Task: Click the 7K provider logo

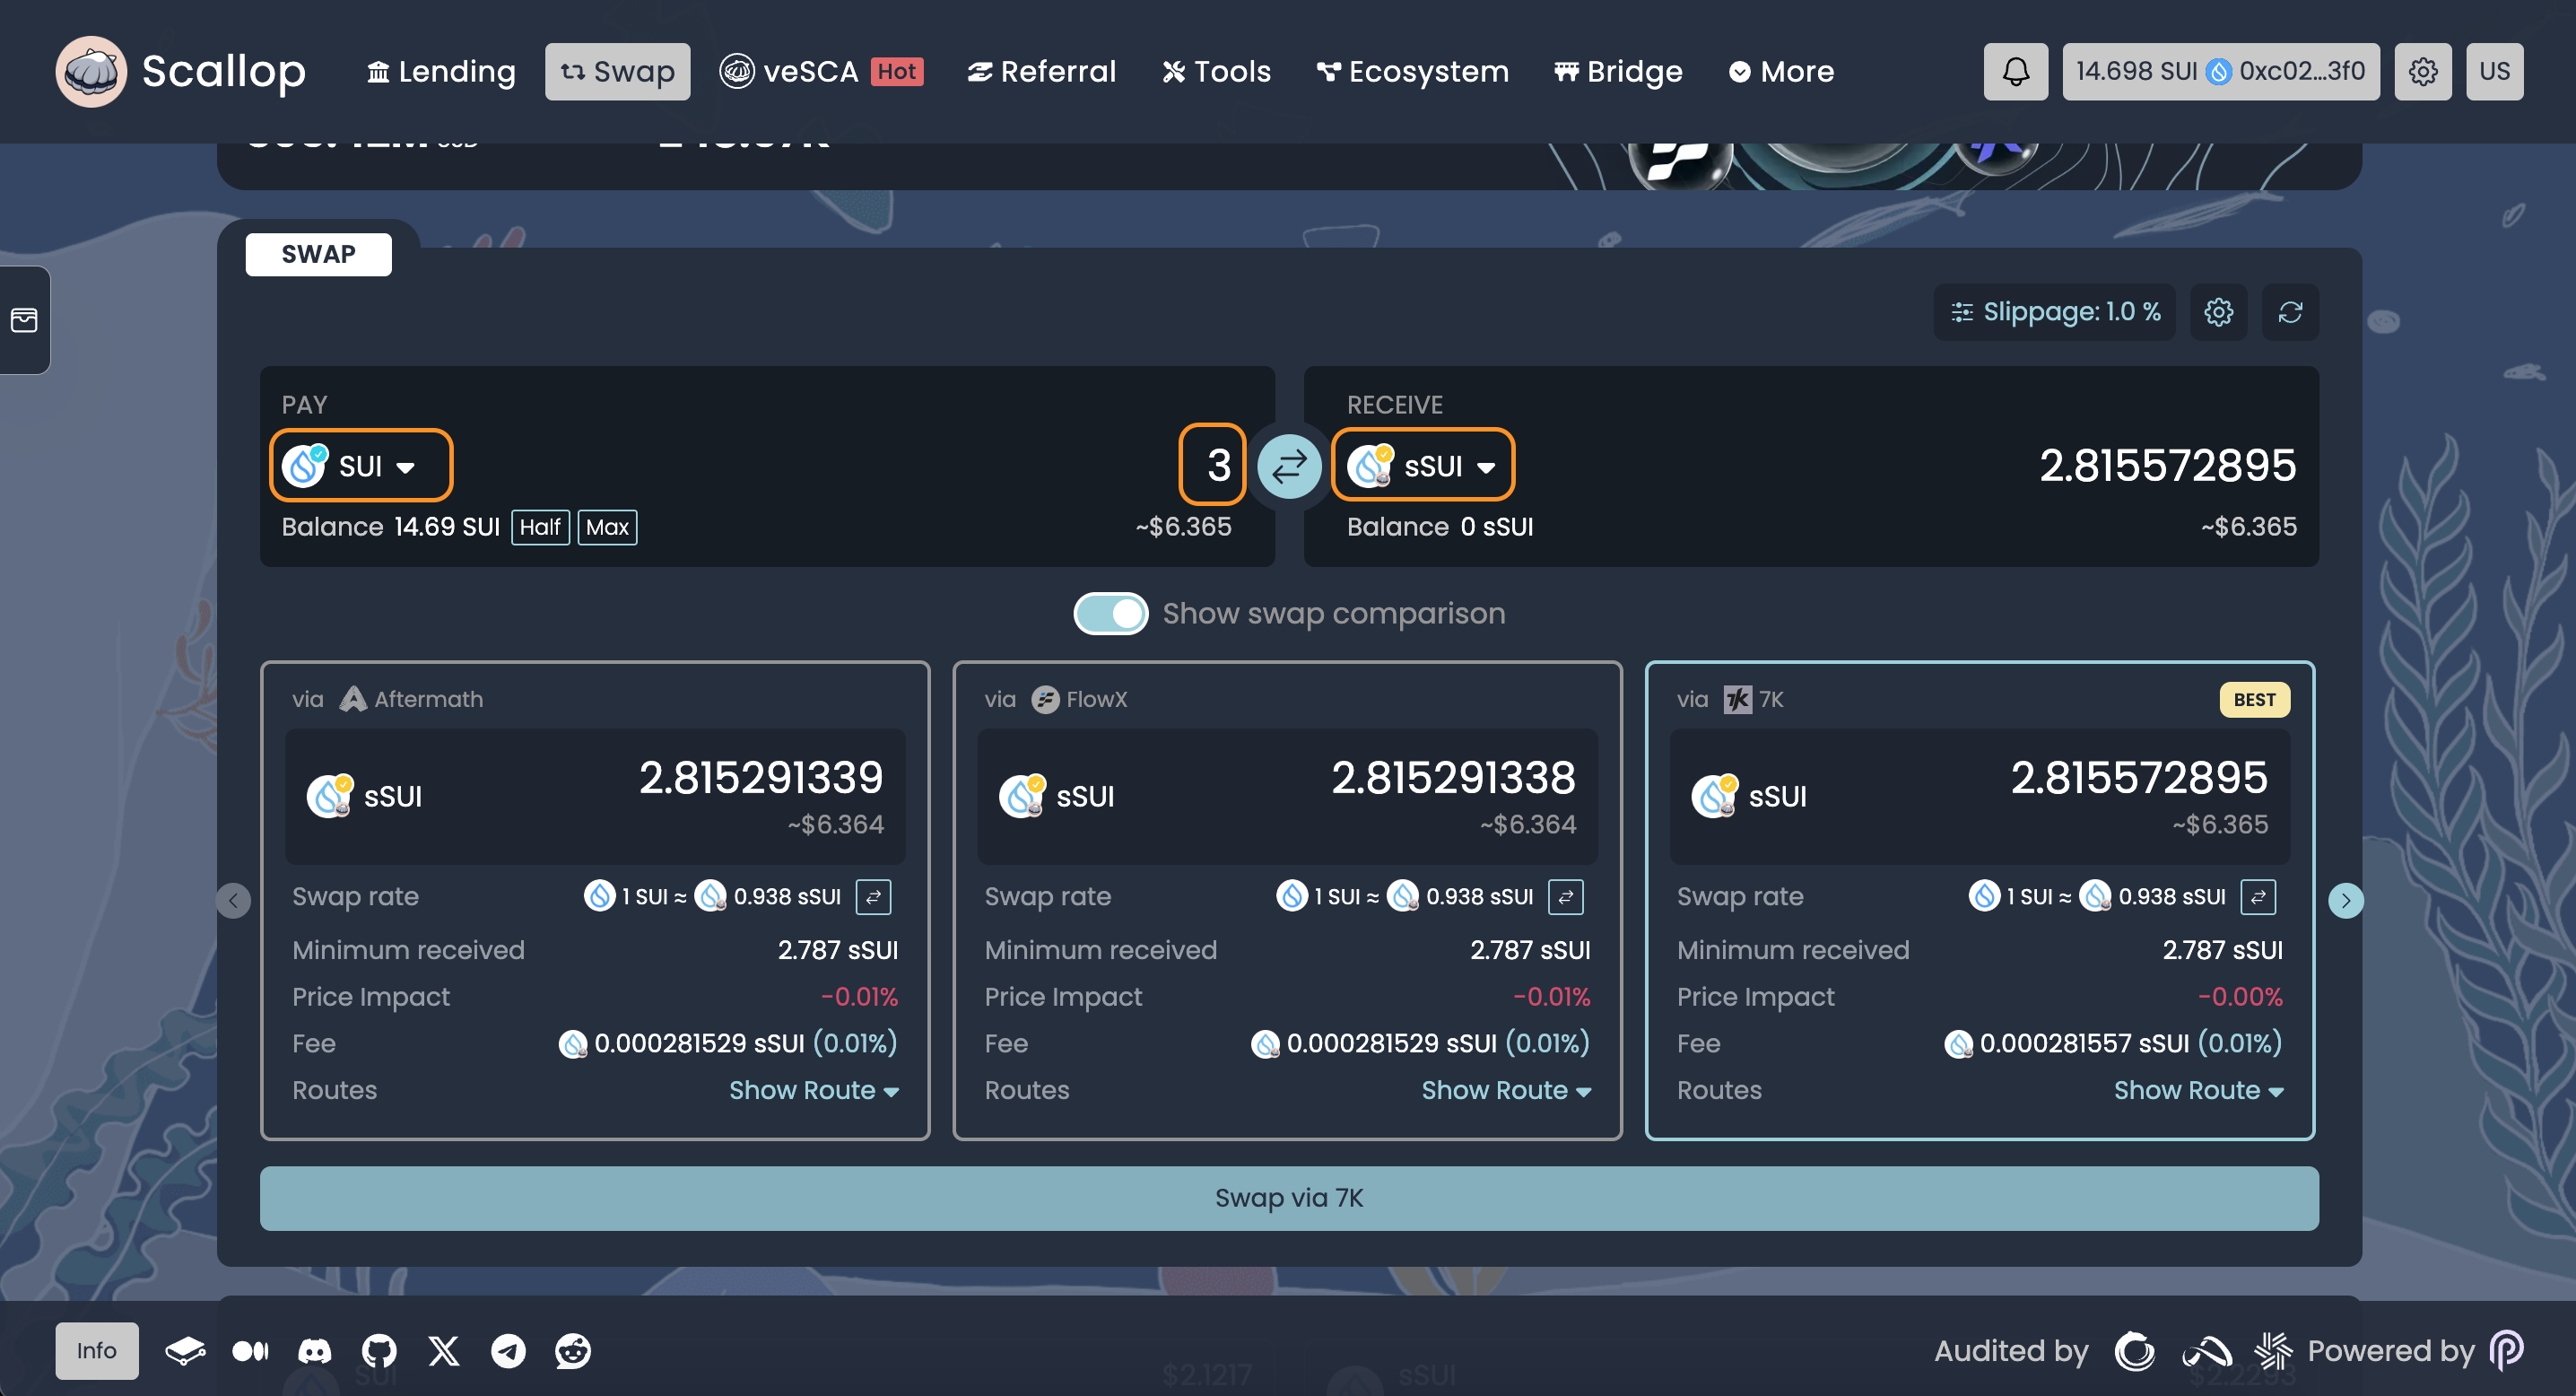Action: pyautogui.click(x=1737, y=699)
